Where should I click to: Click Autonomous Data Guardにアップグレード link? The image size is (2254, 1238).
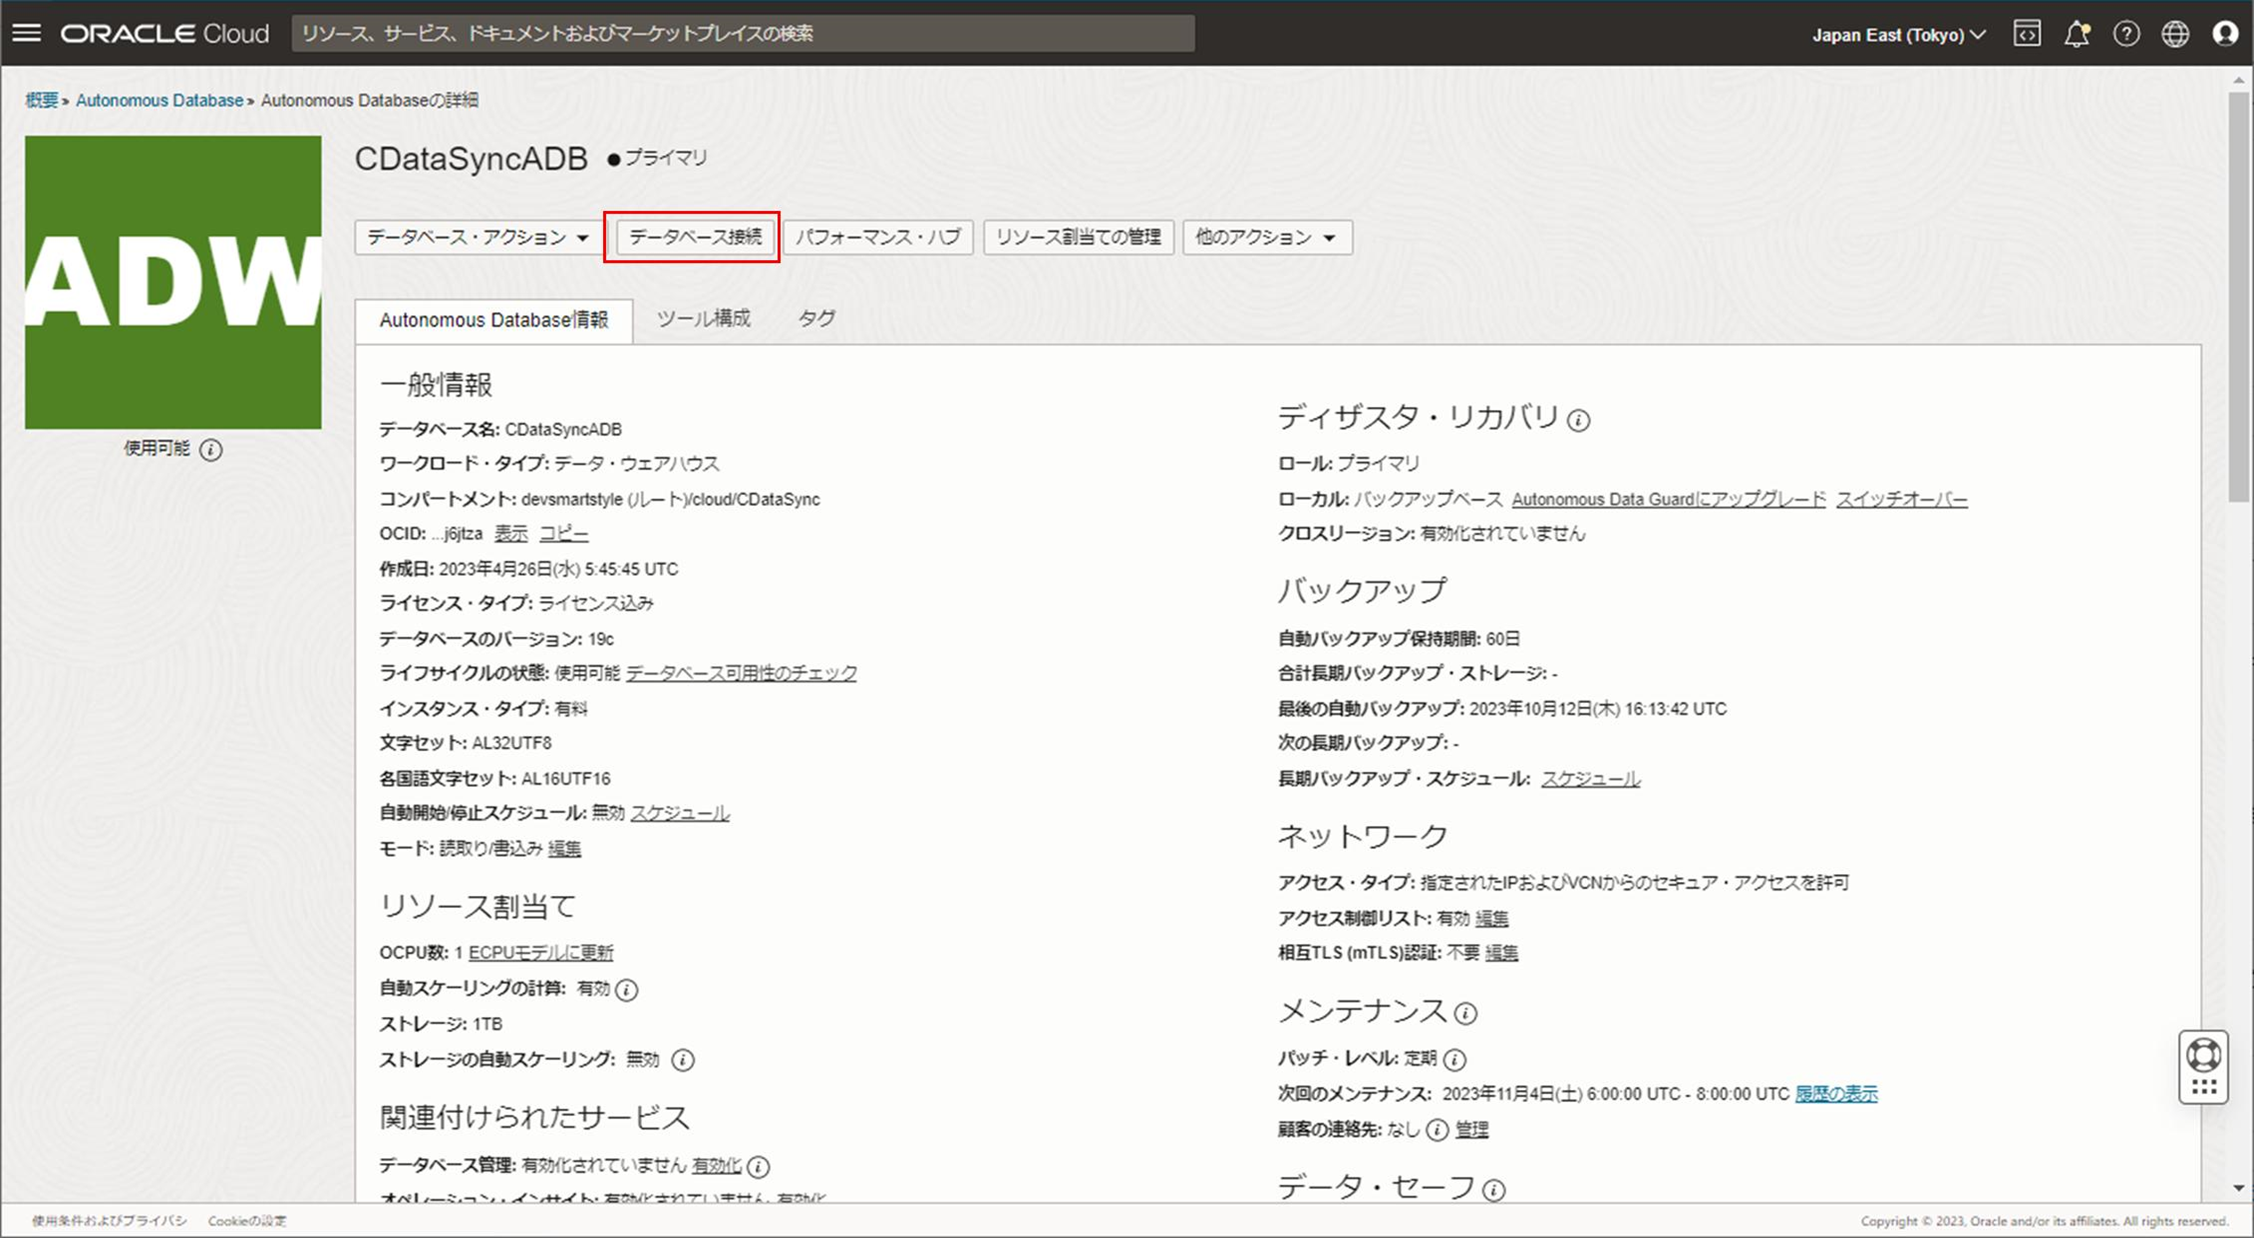click(1668, 499)
